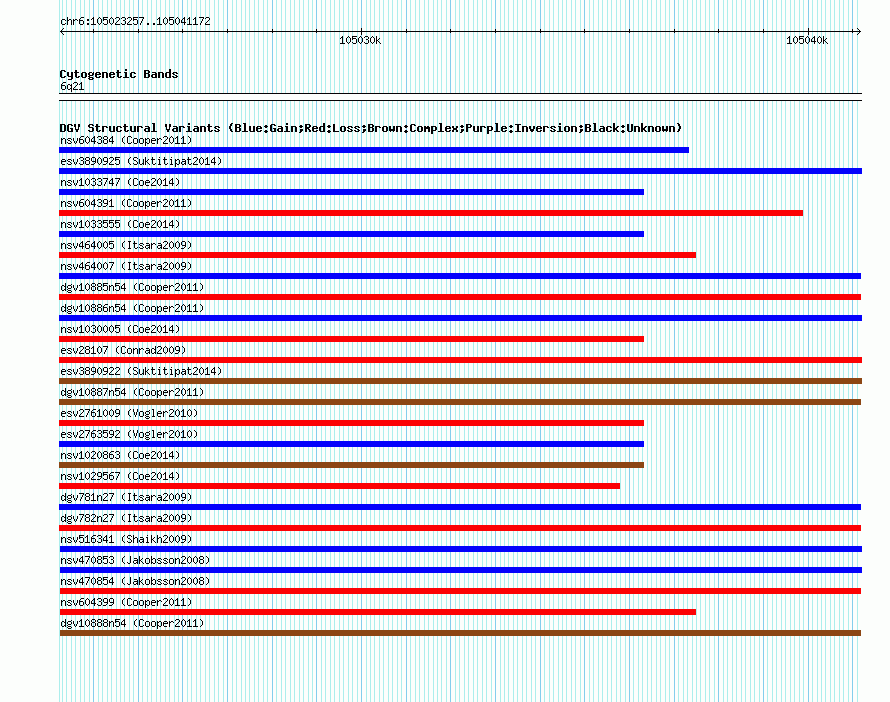Open nsv604399 (Cooper2011) variant
Viewport: 890px width, 702px height.
pos(126,602)
